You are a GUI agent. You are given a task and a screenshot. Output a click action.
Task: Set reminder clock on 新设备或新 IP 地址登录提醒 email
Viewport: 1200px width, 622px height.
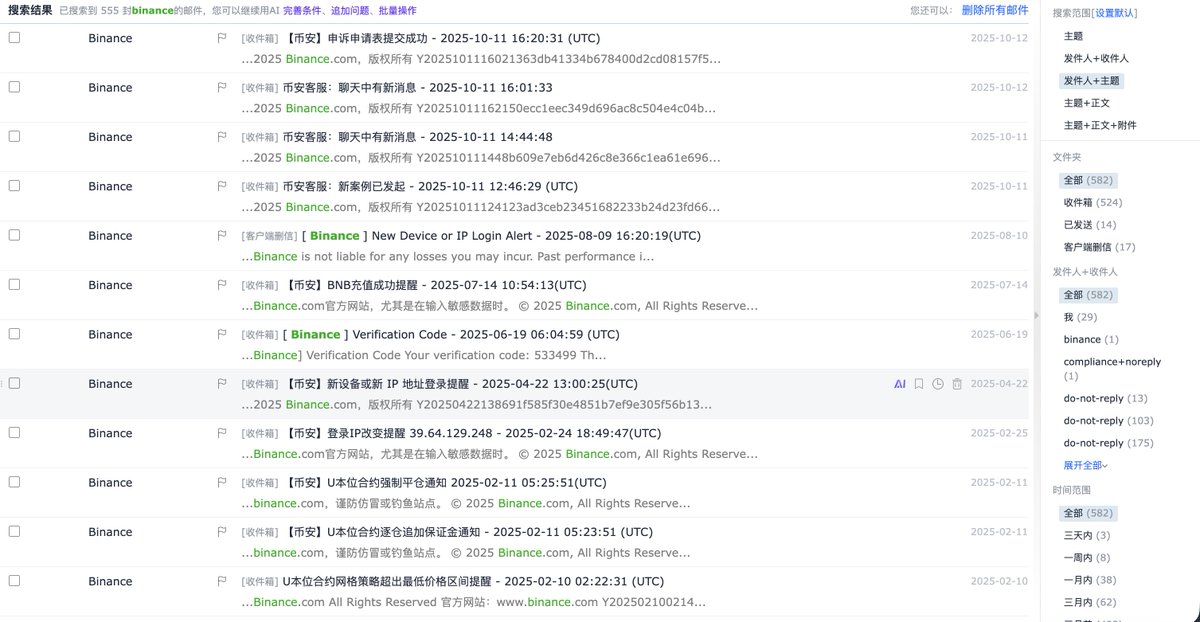point(938,384)
